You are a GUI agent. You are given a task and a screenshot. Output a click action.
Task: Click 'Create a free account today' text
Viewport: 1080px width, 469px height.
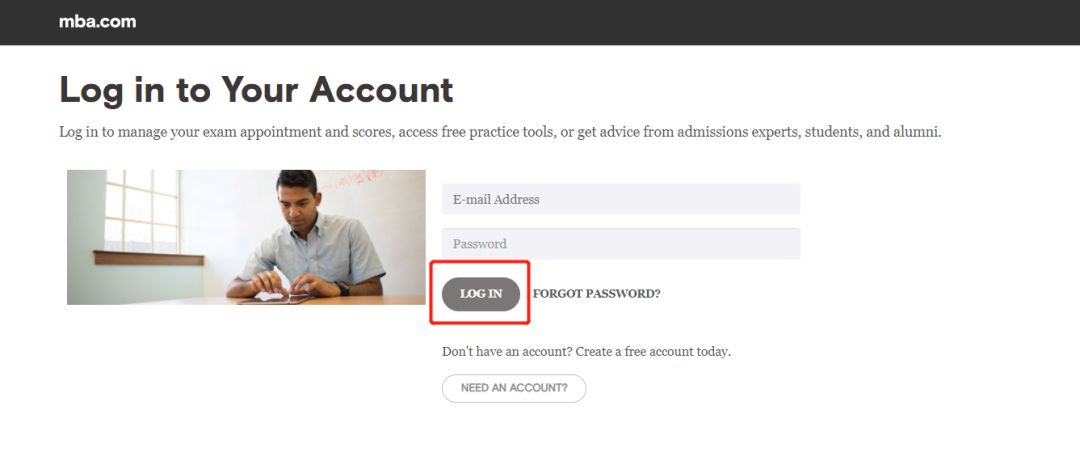click(x=653, y=351)
